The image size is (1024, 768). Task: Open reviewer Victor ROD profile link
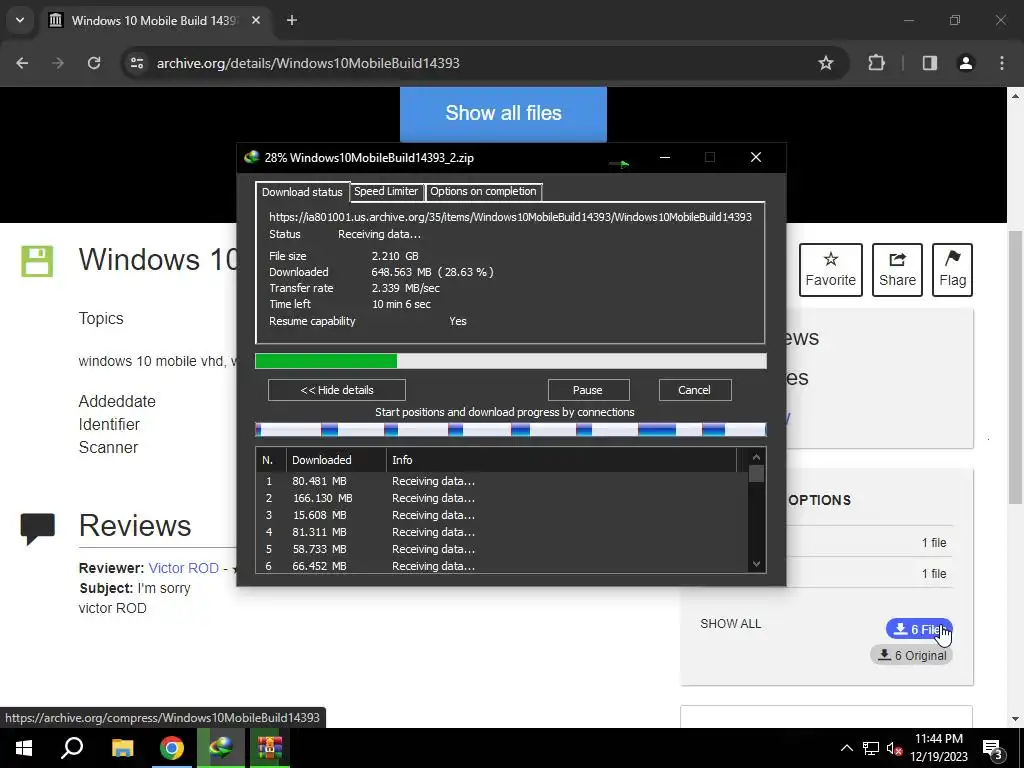pyautogui.click(x=184, y=568)
